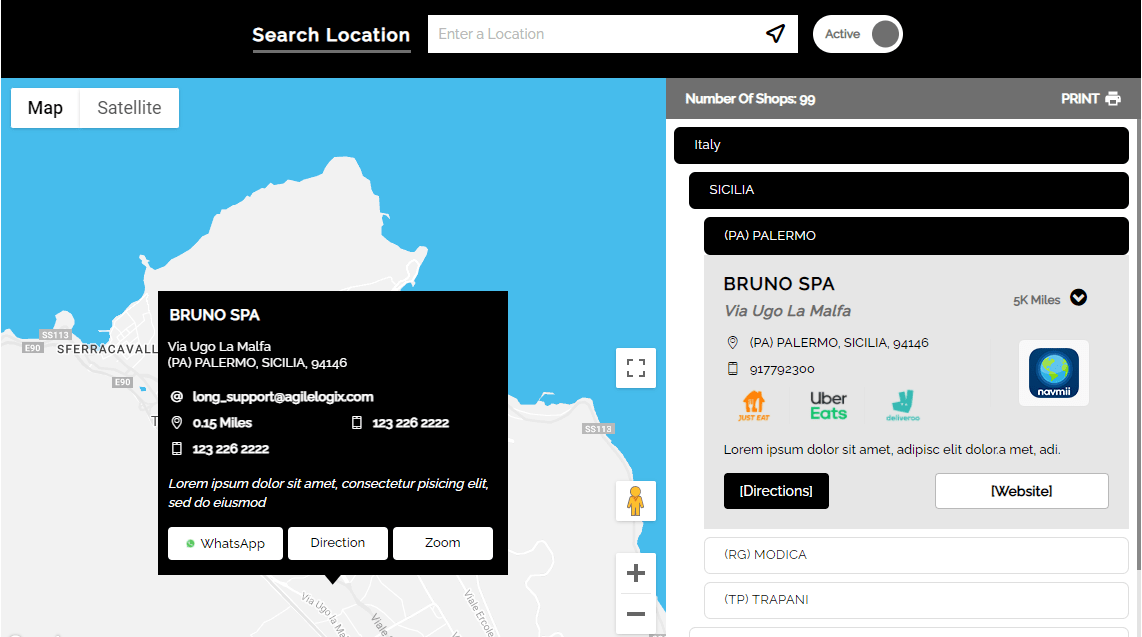Select the Map view tab
1142x637 pixels.
(45, 108)
